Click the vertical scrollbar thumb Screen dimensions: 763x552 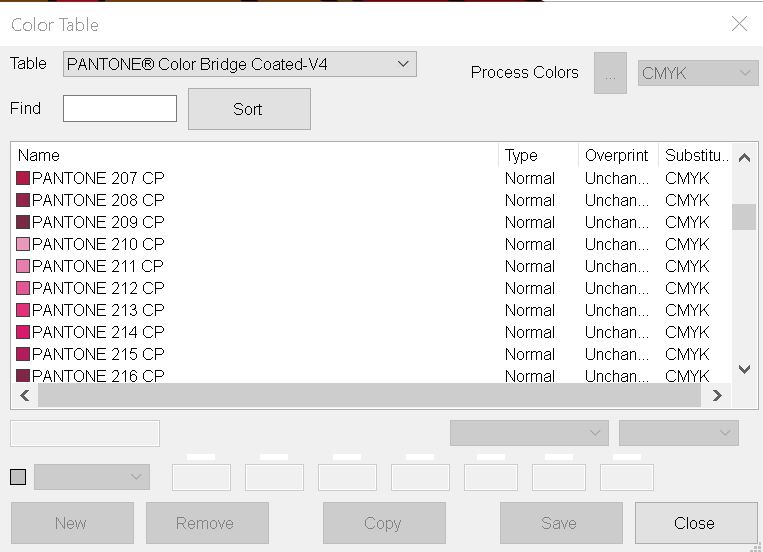tap(744, 217)
